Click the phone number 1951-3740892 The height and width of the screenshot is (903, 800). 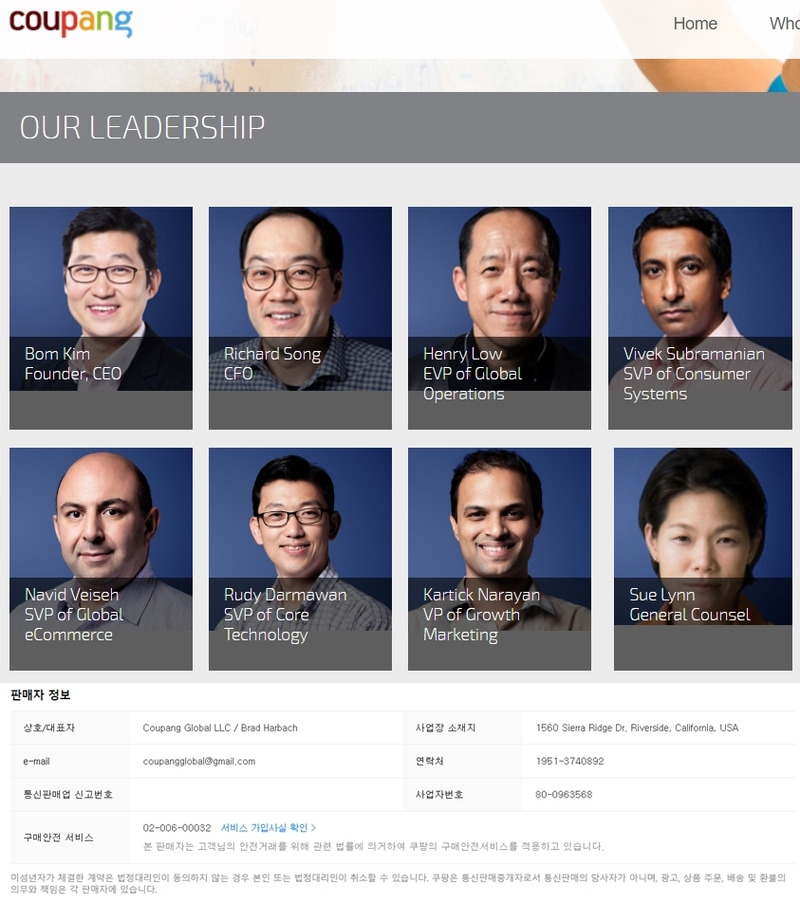[x=570, y=761]
